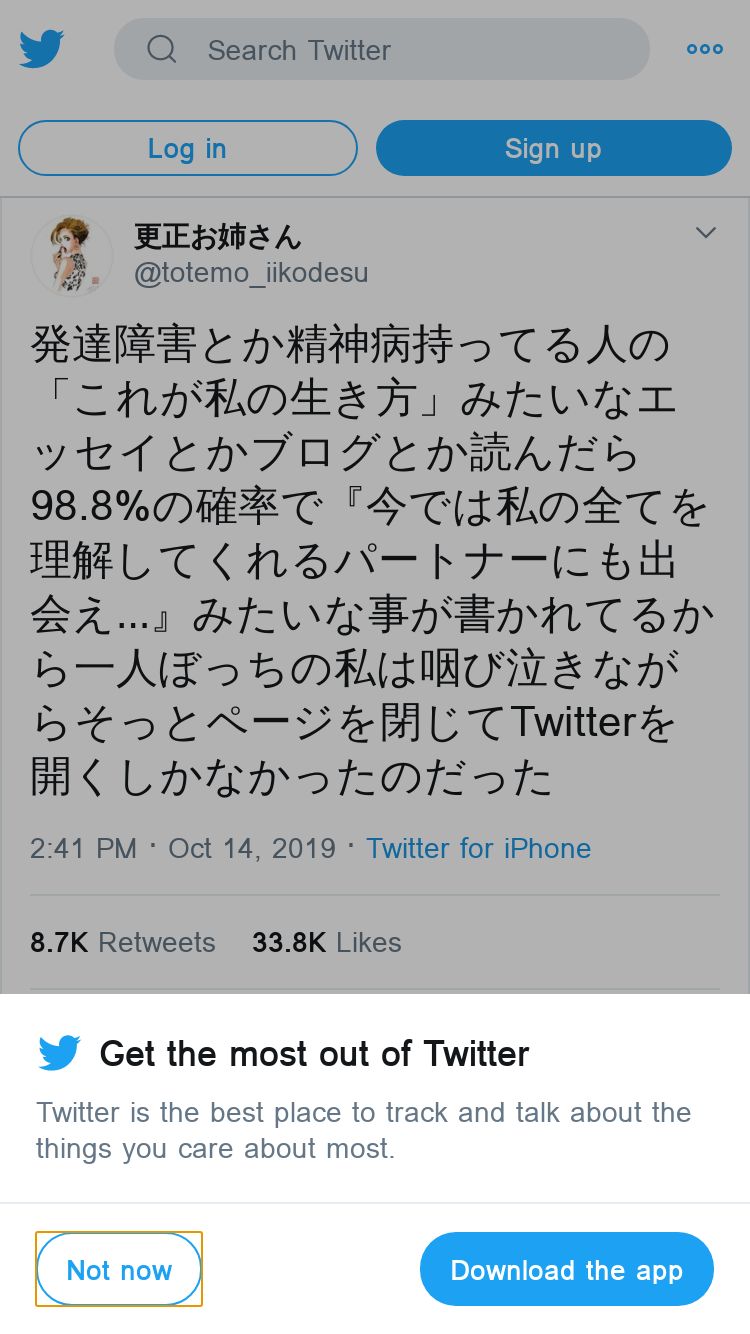Screen dimensions: 750x1334
Task: Click the magnifier icon in search bar
Action: pyautogui.click(x=161, y=49)
